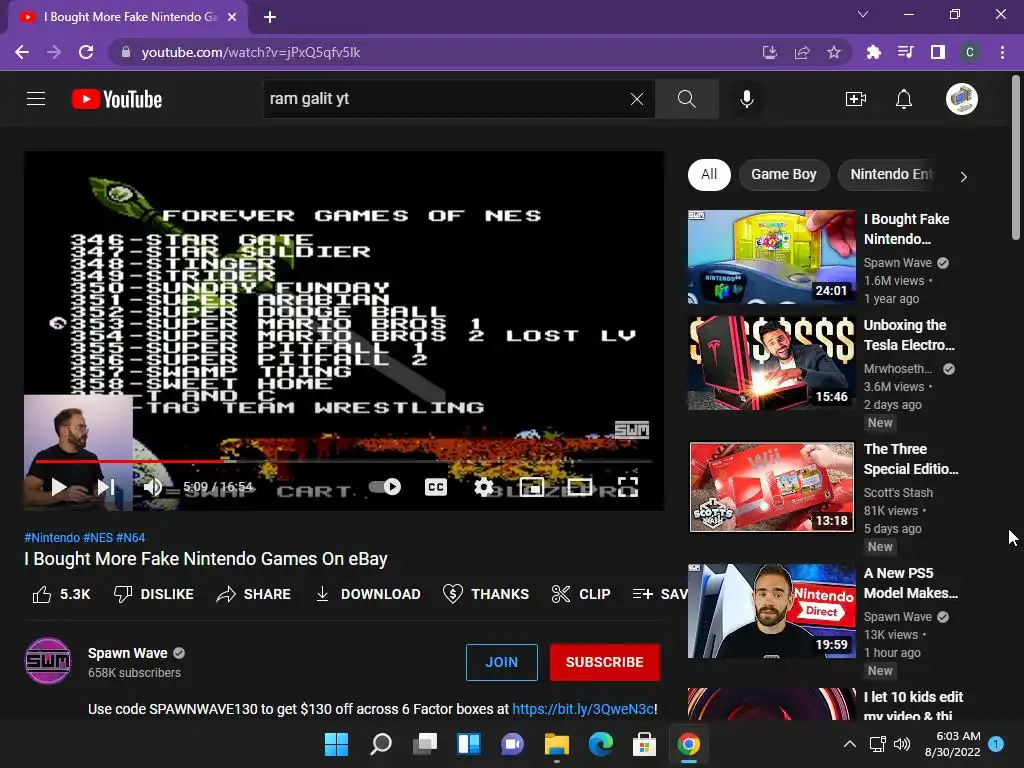The image size is (1024, 768).
Task: Open the YouTube hamburger guide menu
Action: click(x=36, y=99)
